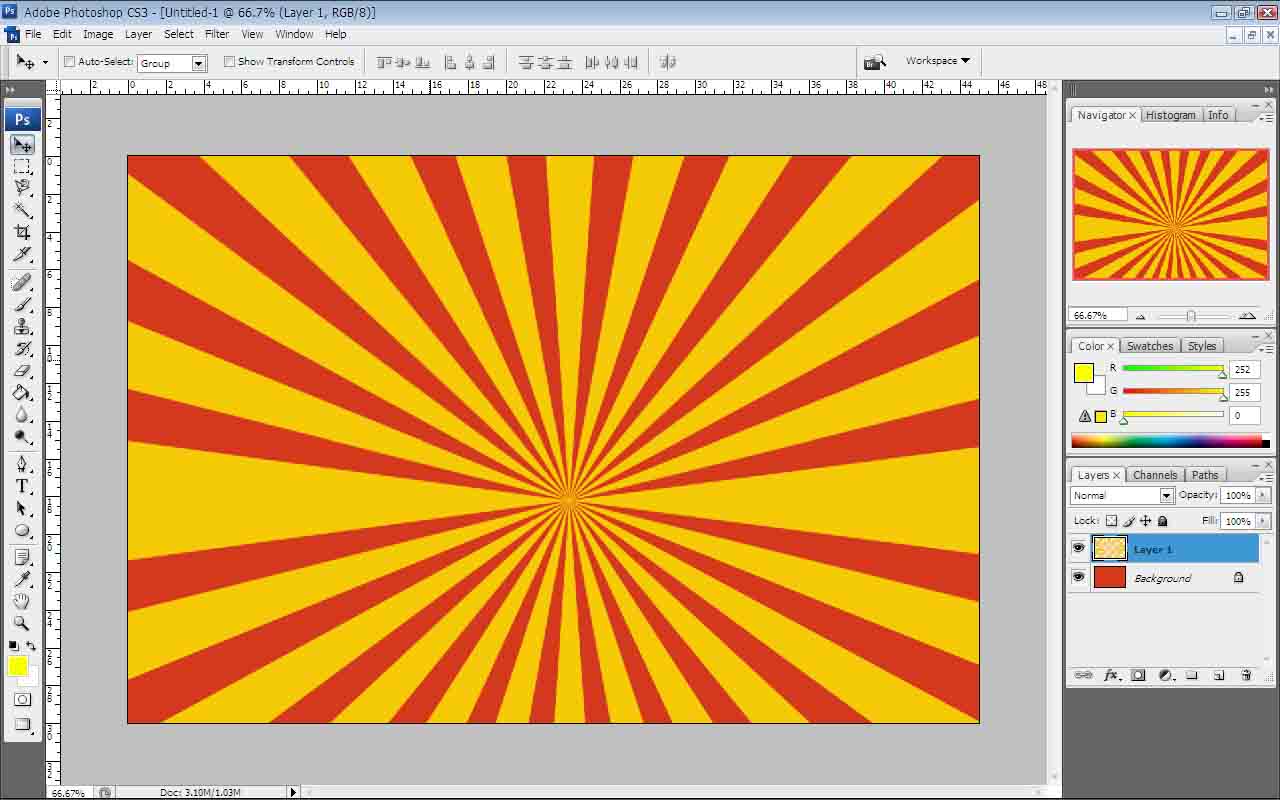Select the Lasso tool
Viewport: 1280px width, 800px height.
coord(22,188)
